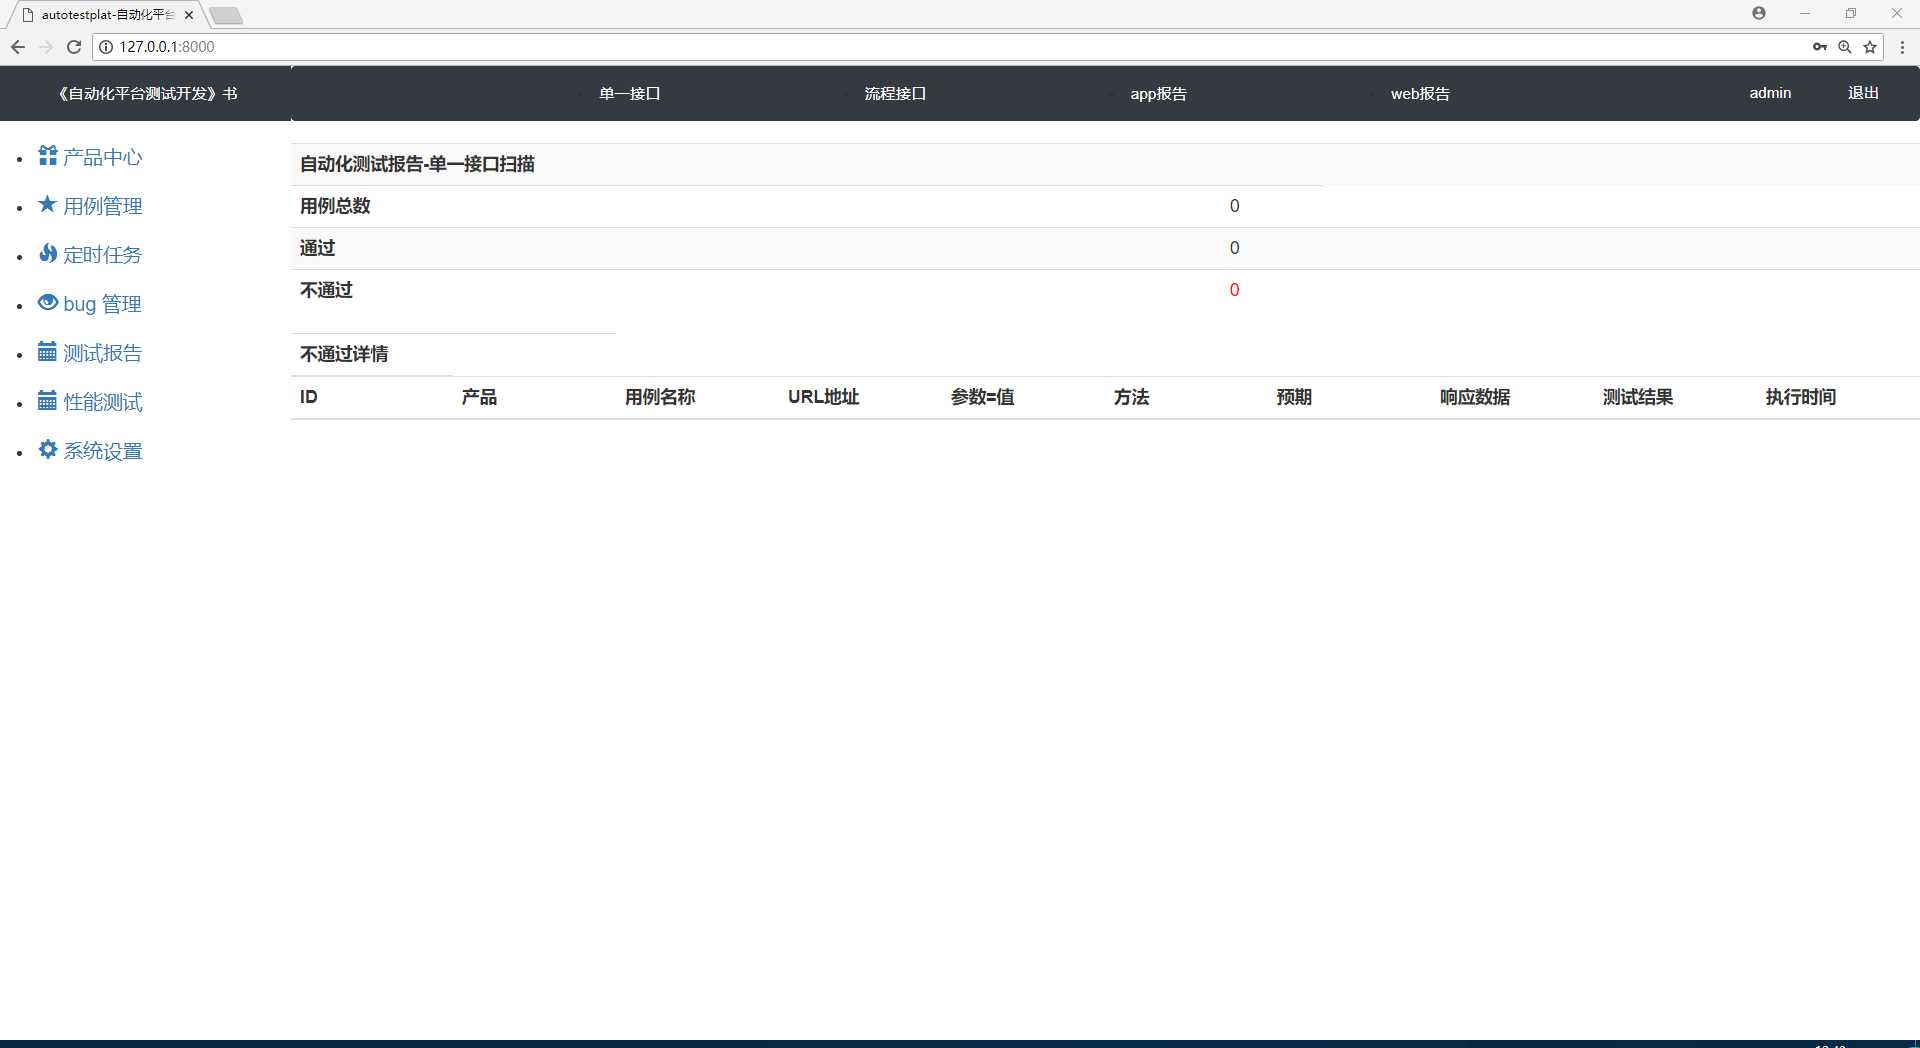Click the 用例总数 count value
The height and width of the screenshot is (1048, 1920).
(x=1234, y=206)
